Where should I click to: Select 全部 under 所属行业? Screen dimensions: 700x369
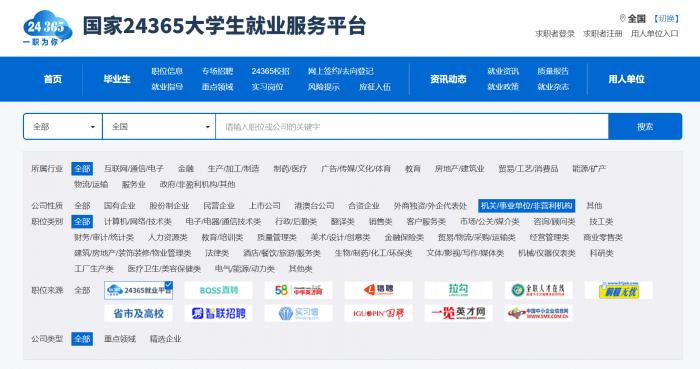82,169
